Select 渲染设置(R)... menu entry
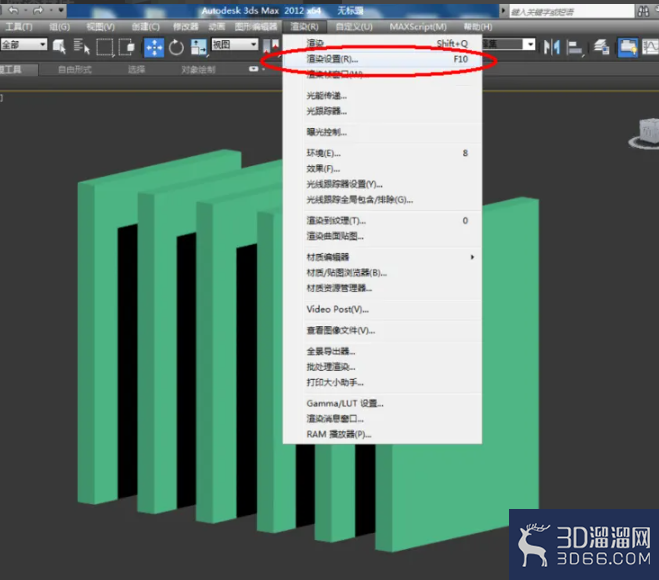 (382, 59)
